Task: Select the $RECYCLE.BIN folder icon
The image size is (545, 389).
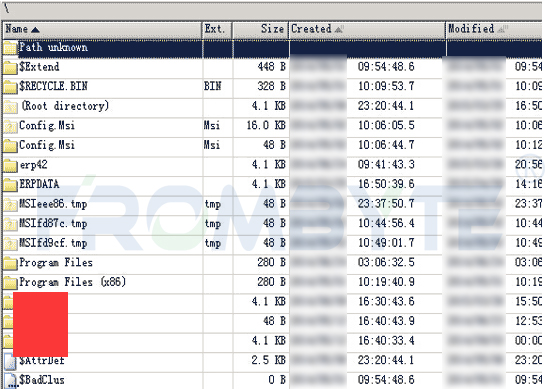Action: 10,87
